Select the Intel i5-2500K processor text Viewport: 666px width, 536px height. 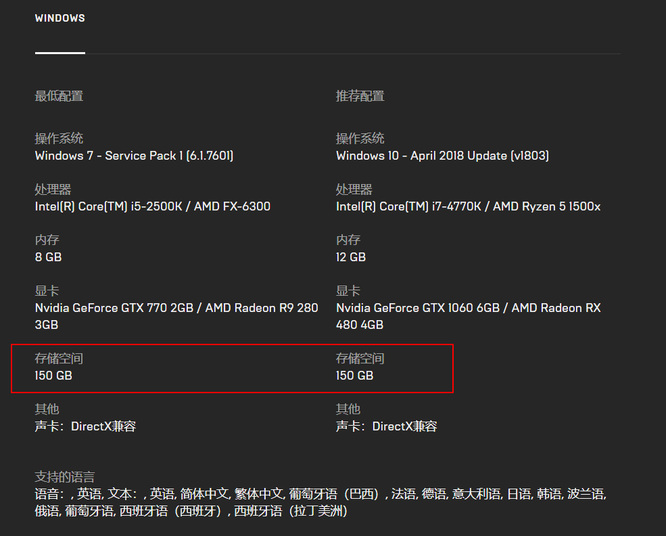click(x=152, y=207)
